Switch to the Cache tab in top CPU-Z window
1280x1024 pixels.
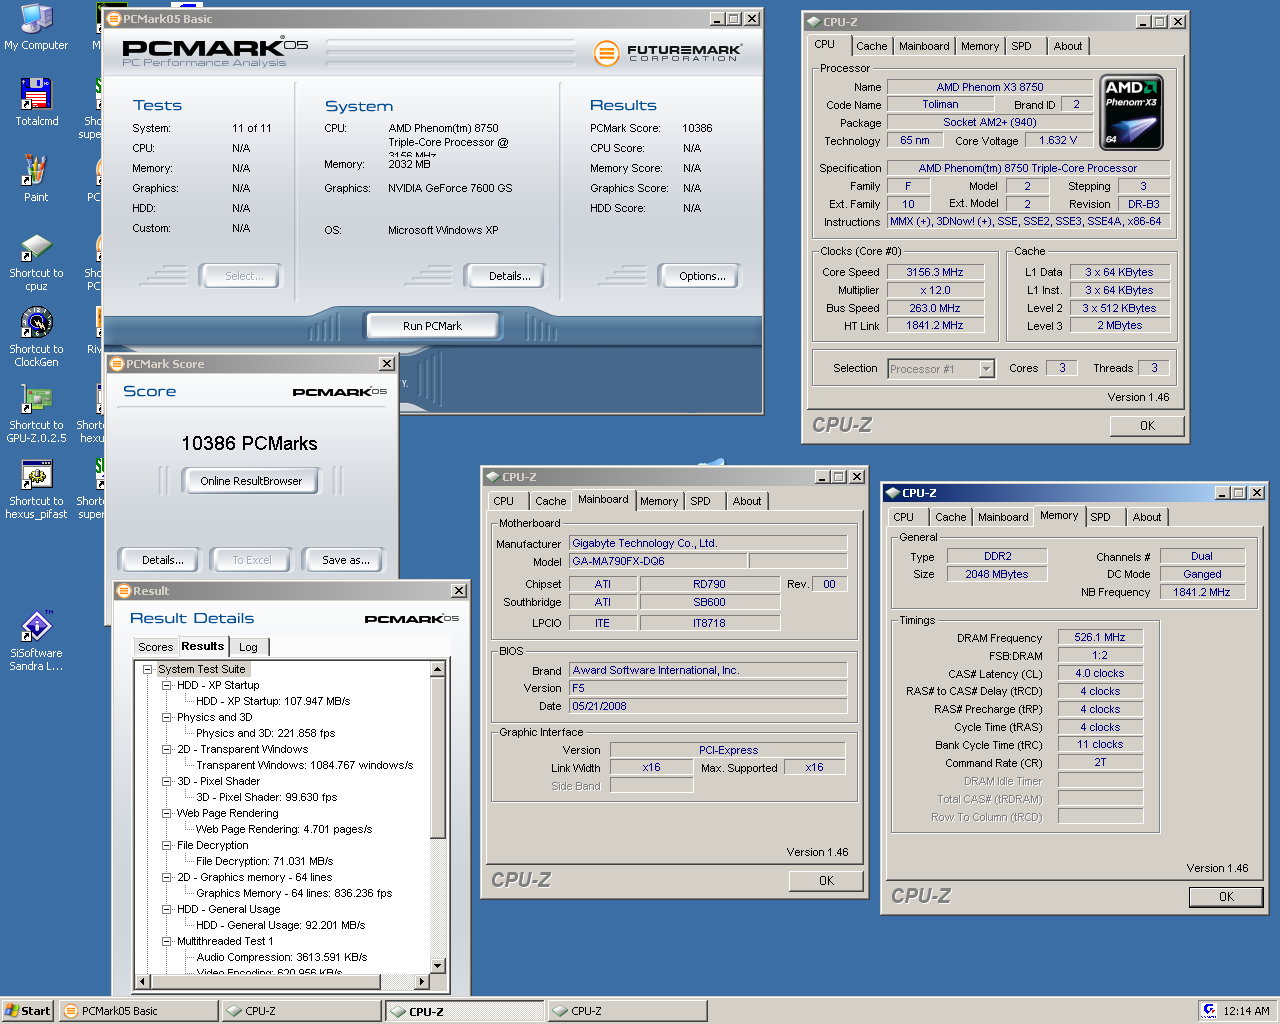click(x=871, y=46)
